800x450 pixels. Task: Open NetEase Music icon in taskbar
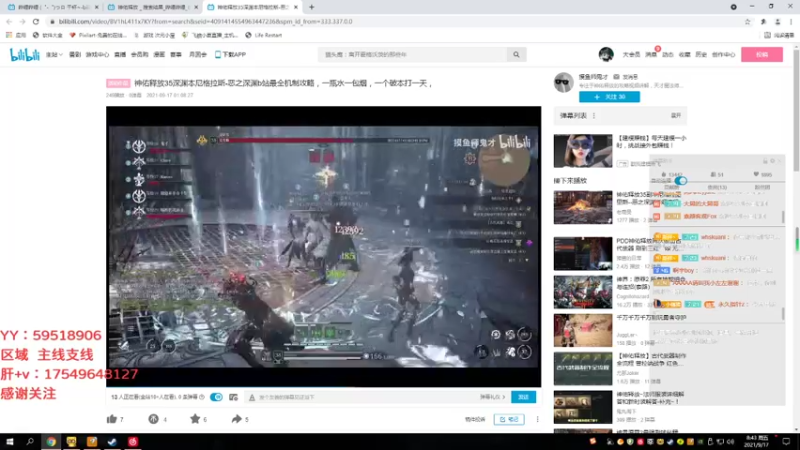(133, 442)
